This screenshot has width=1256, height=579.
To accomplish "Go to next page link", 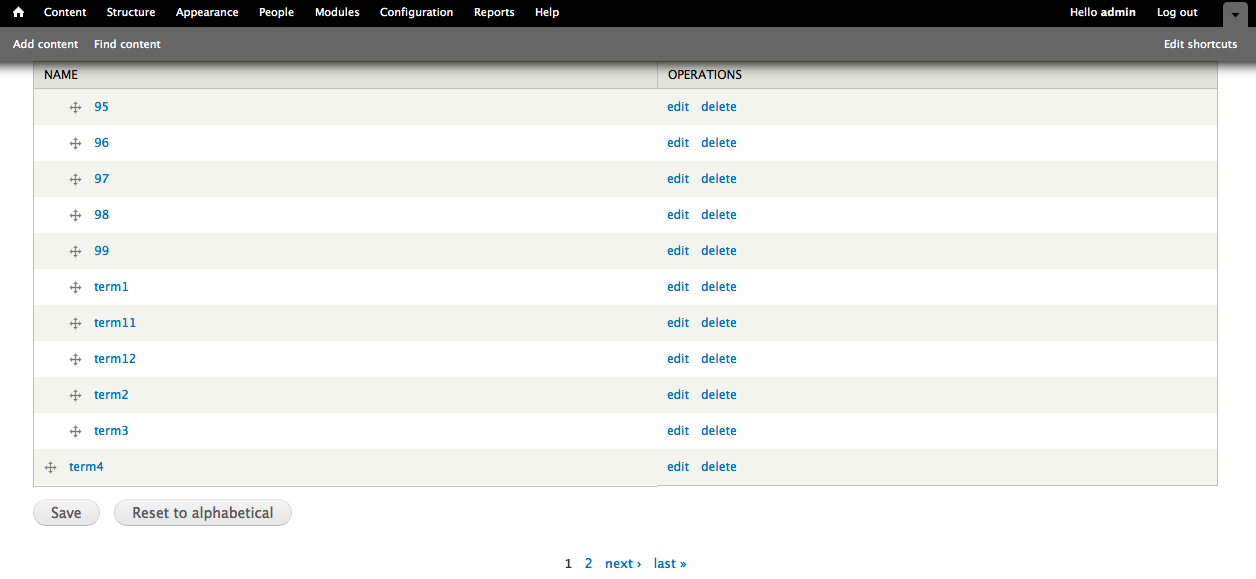I will tap(623, 564).
